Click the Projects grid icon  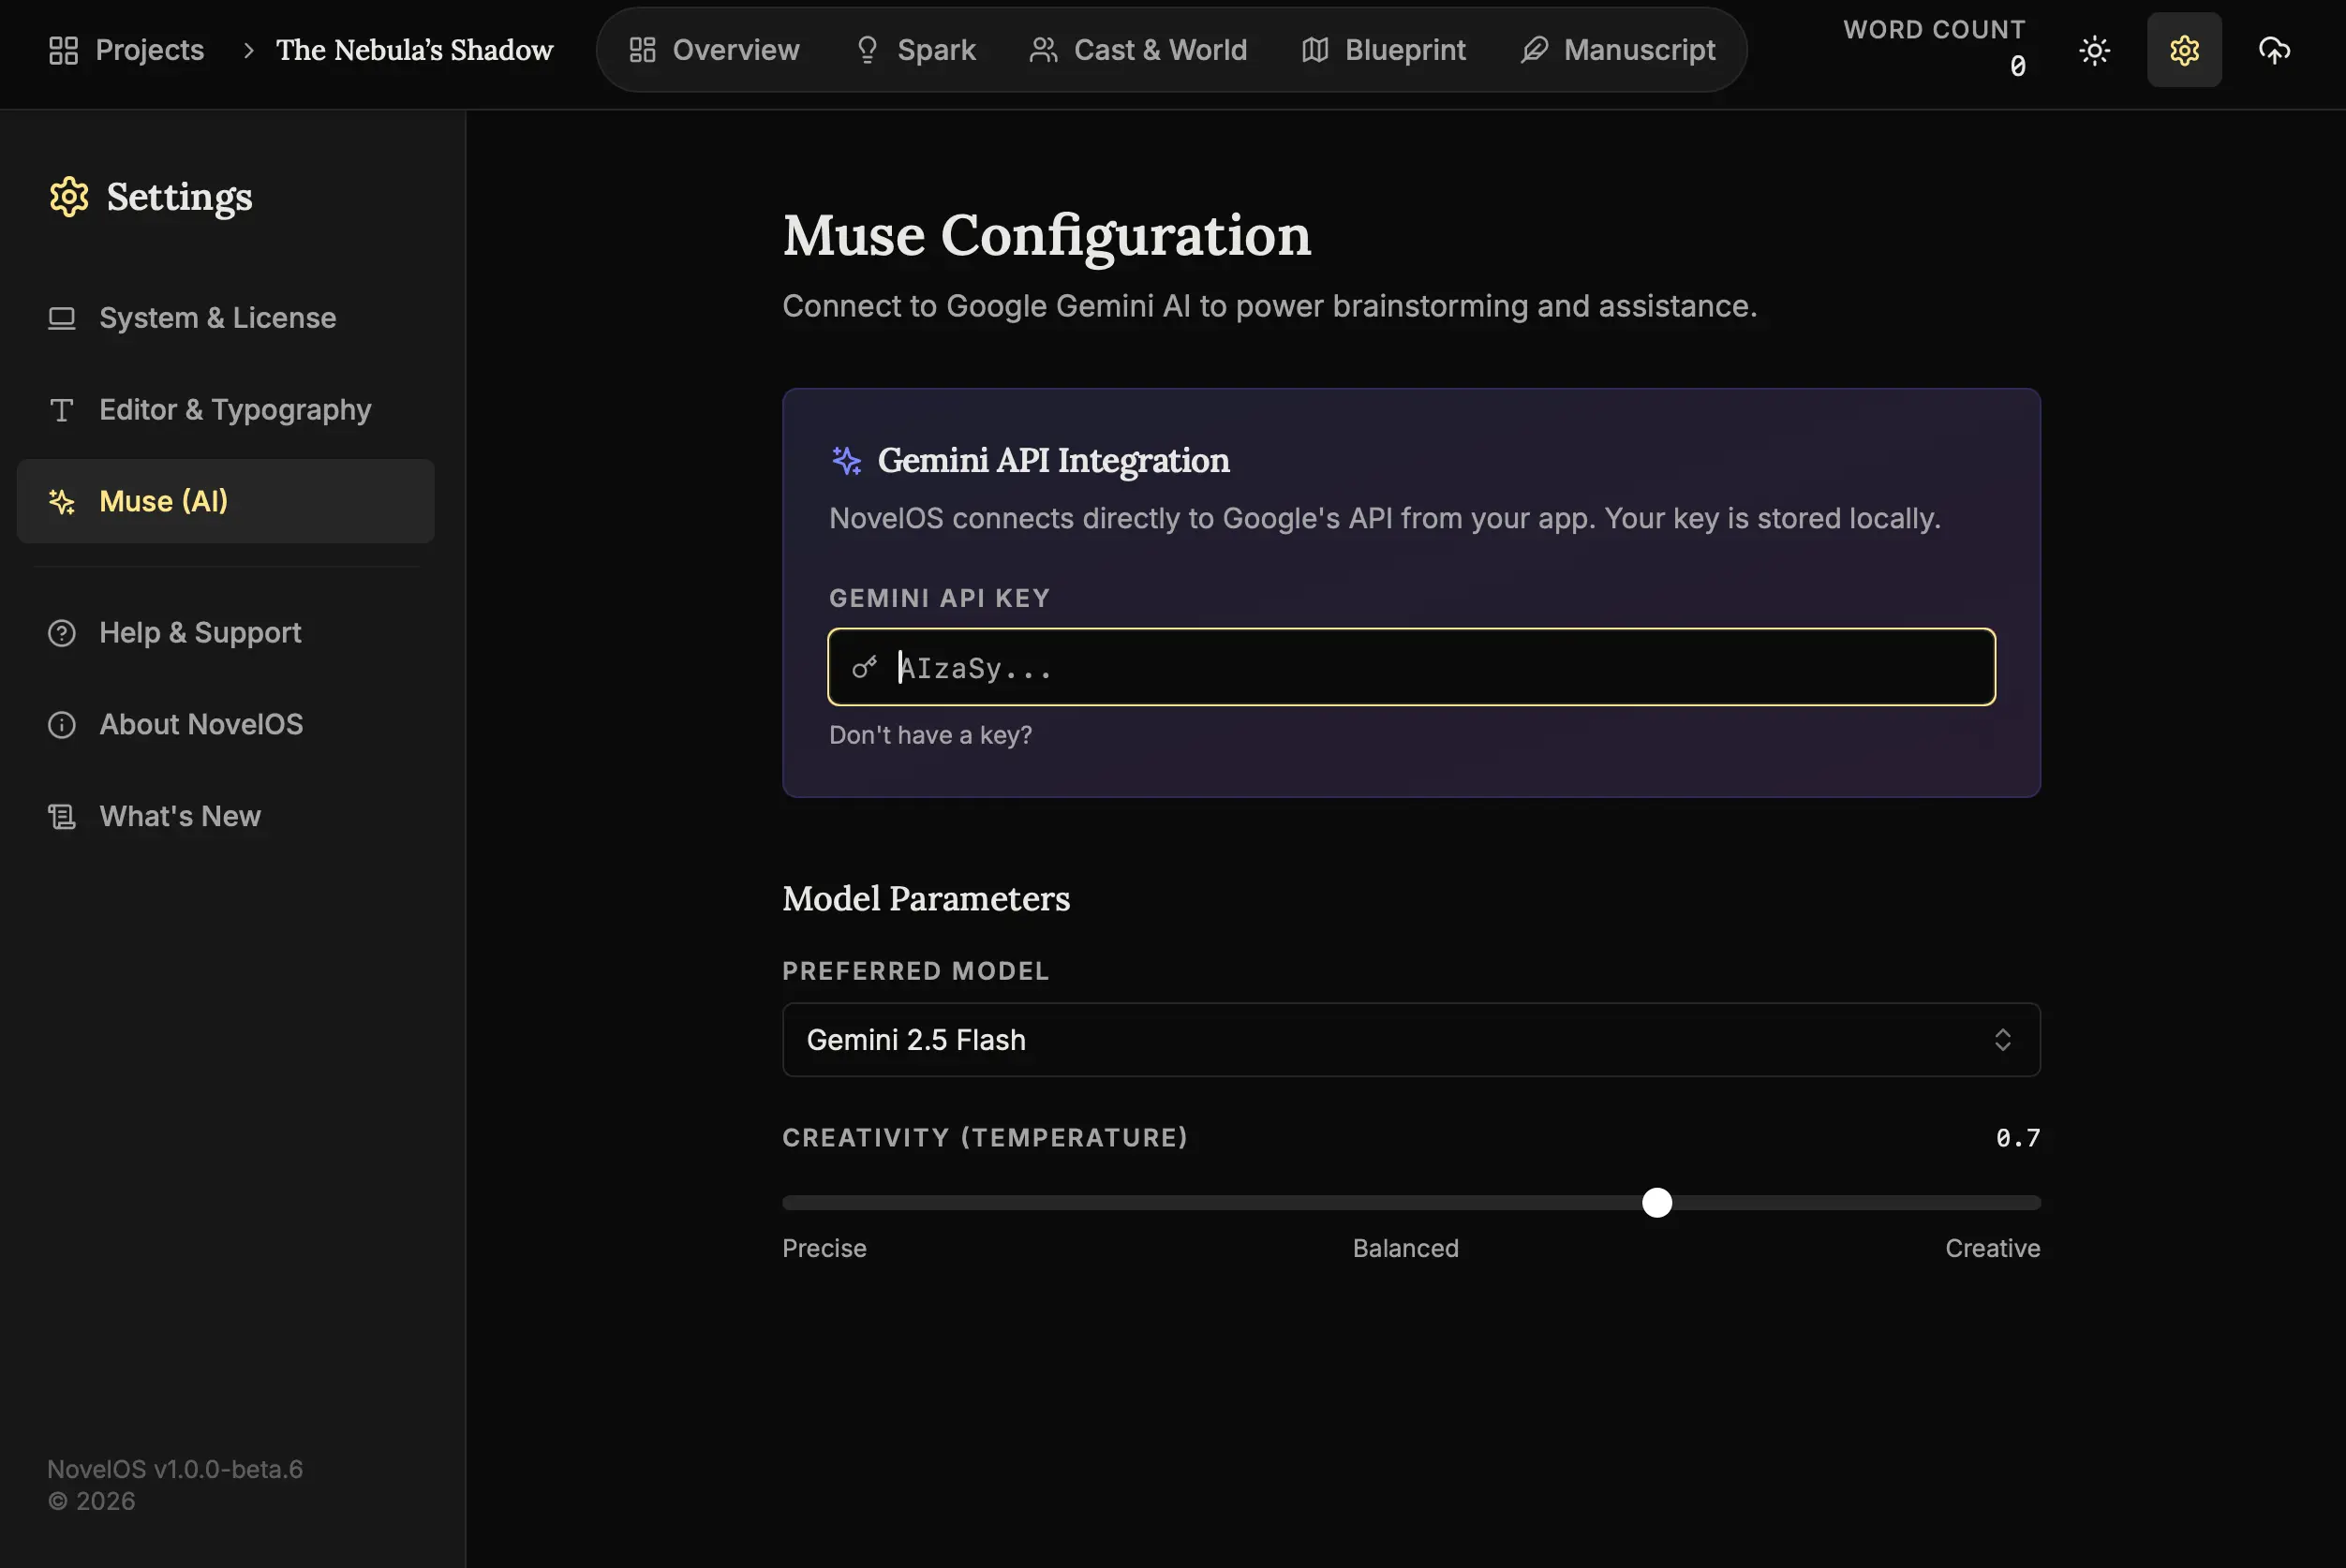(x=63, y=50)
